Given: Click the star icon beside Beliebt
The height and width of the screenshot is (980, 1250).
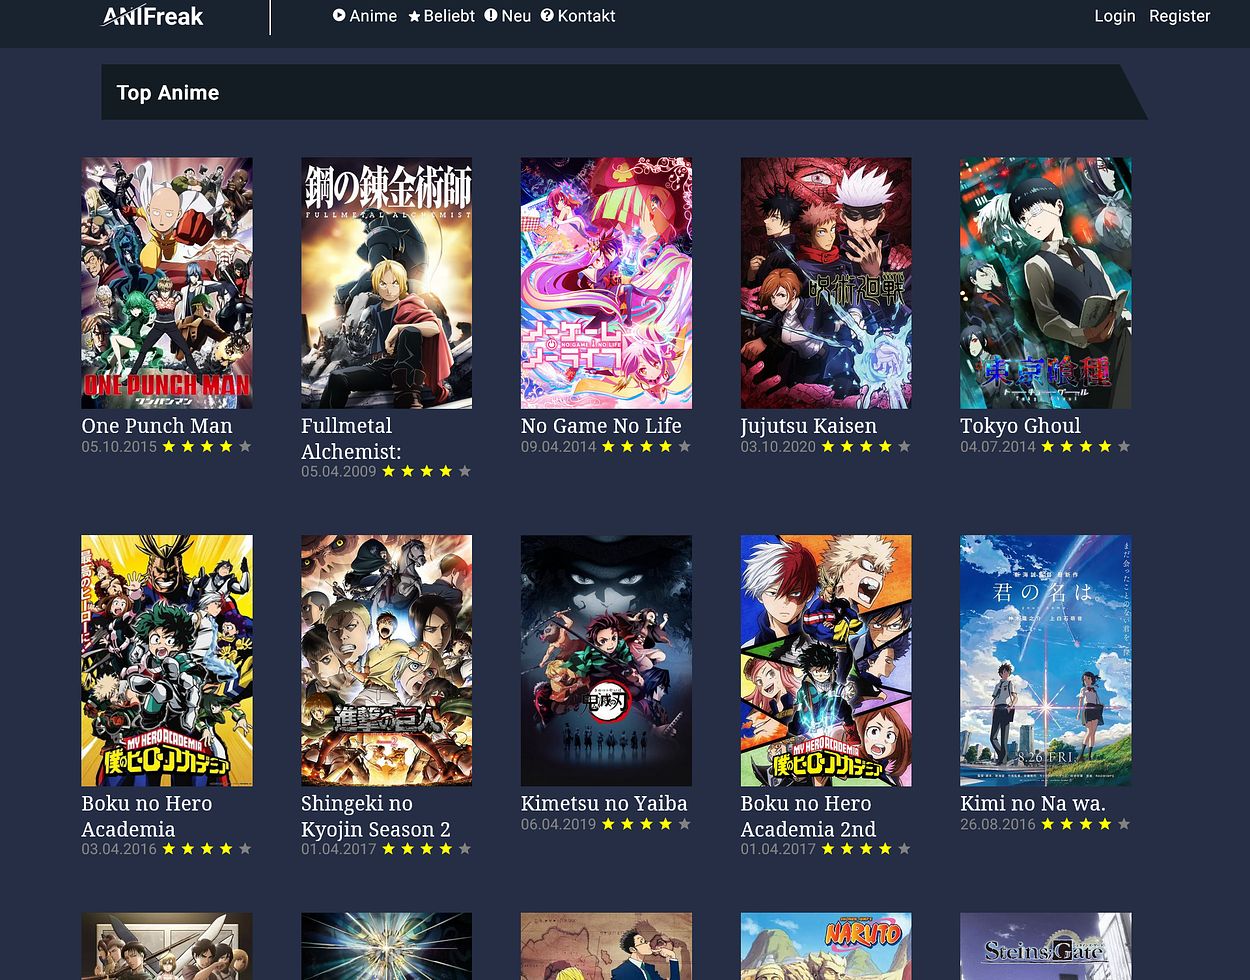Looking at the screenshot, I should click(414, 17).
